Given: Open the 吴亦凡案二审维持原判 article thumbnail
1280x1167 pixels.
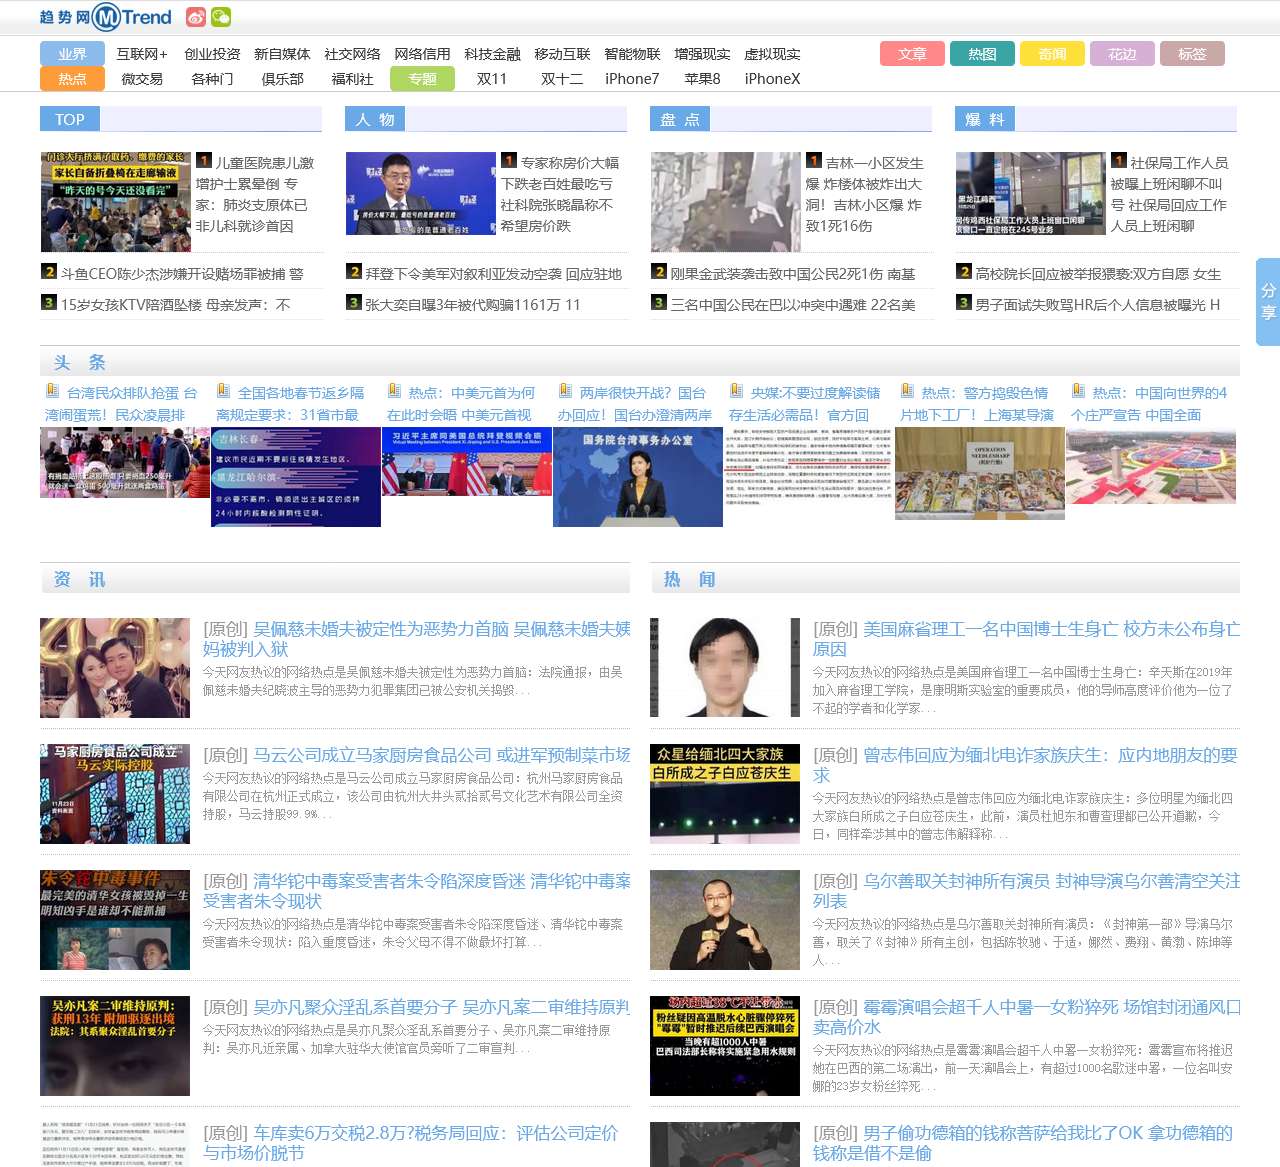Looking at the screenshot, I should coord(115,1046).
